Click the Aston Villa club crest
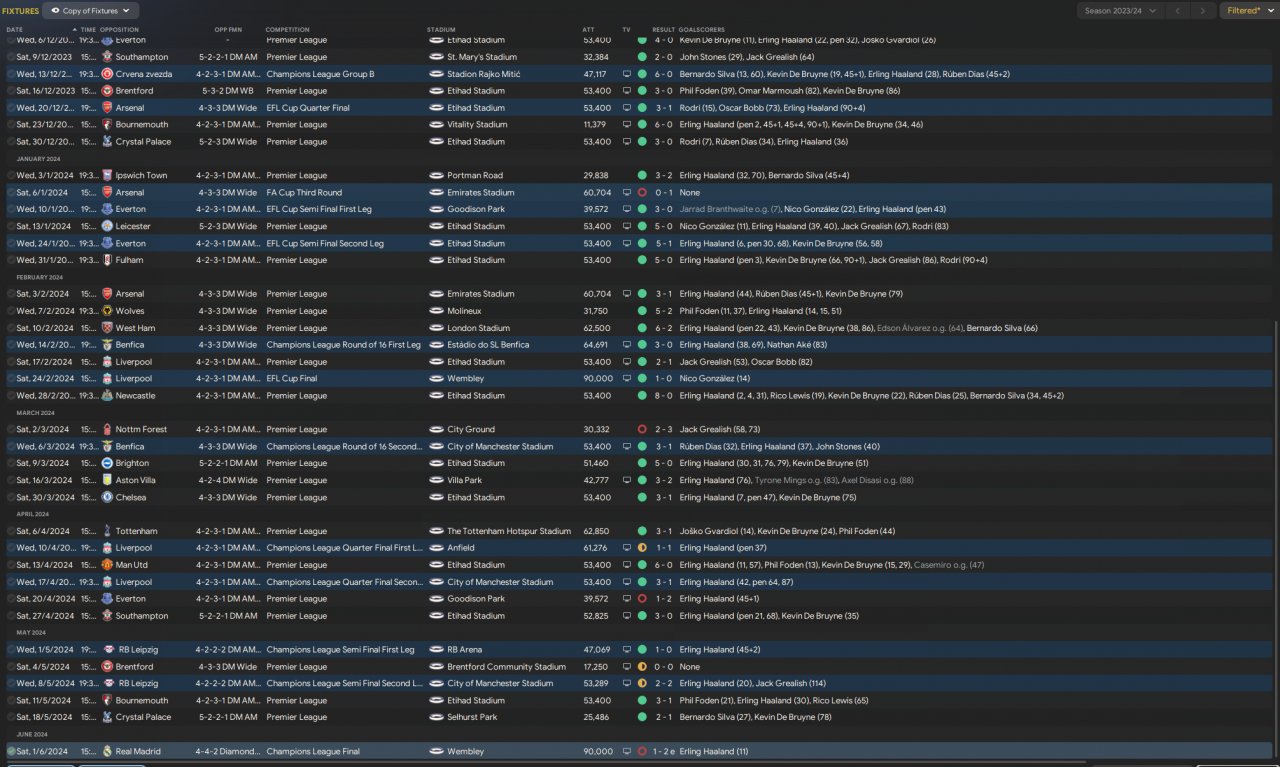 [x=107, y=480]
